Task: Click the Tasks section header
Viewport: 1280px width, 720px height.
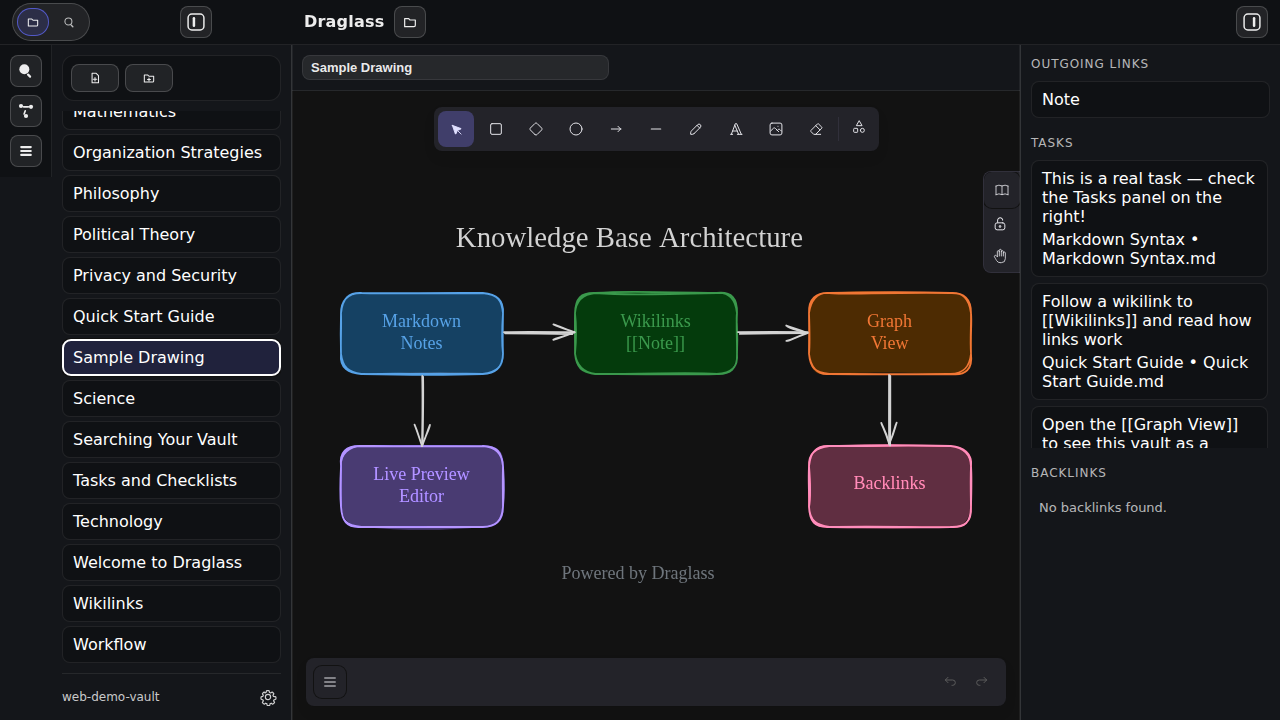Action: (x=1052, y=143)
